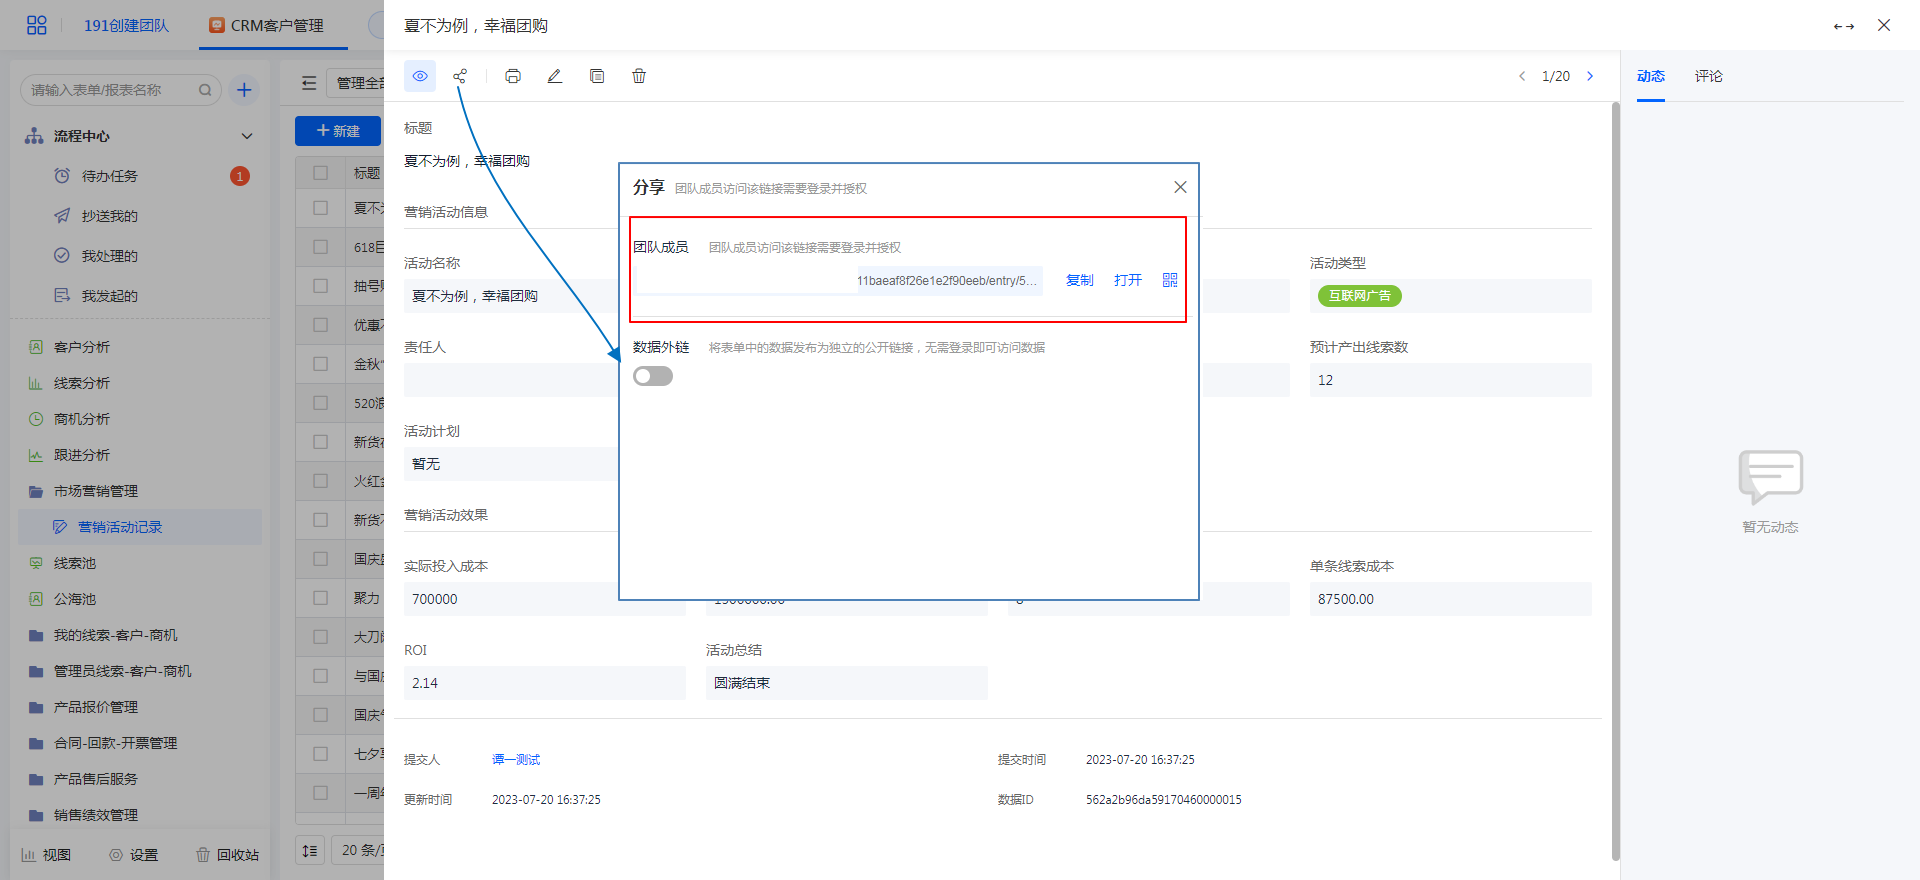
Task: Check the table header select-all checkbox
Action: [x=321, y=173]
